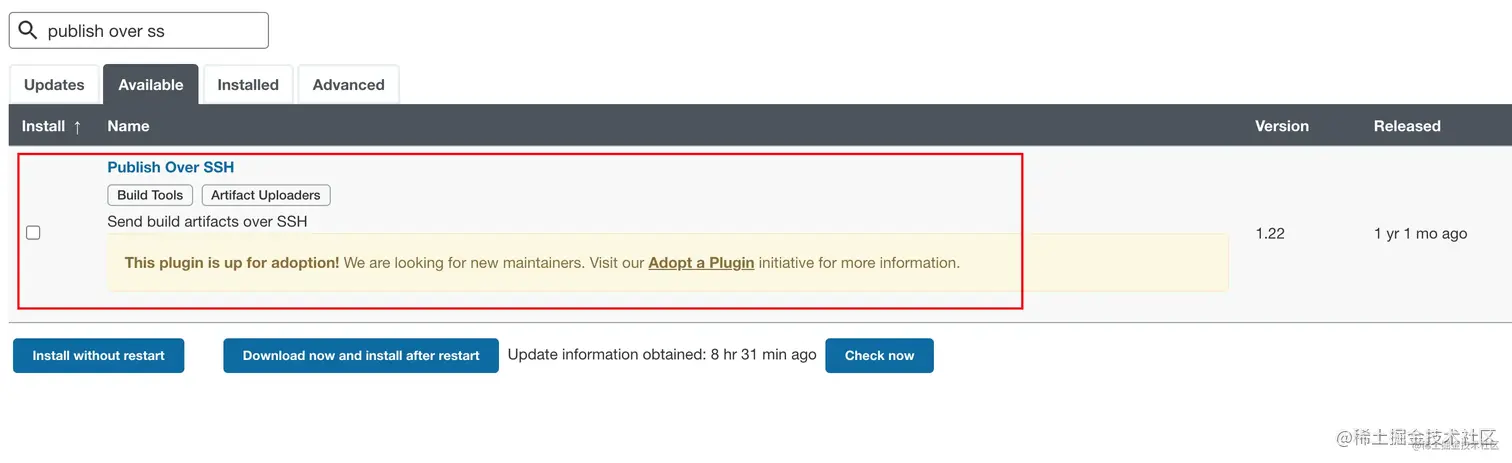Viewport: 1512px width, 463px height.
Task: Click the Install column sort arrow
Action: pyautogui.click(x=77, y=127)
